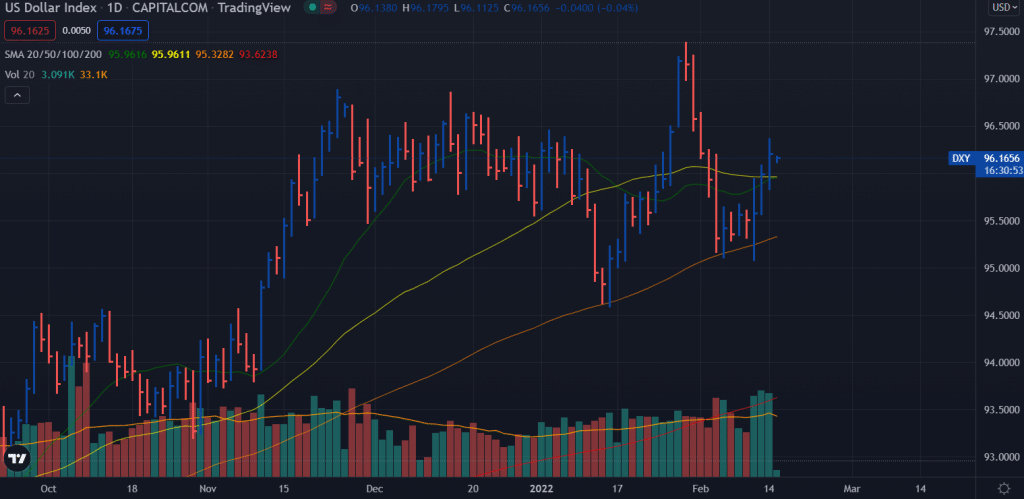Click 94.0000 on the price scale
The image size is (1024, 499).
click(x=1001, y=362)
